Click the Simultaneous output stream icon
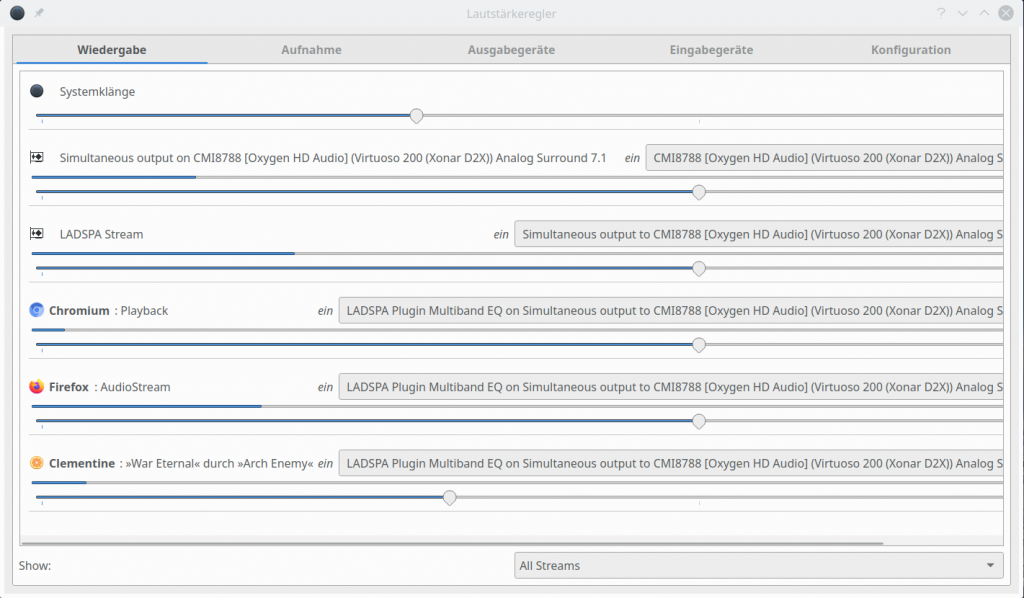 [37, 157]
